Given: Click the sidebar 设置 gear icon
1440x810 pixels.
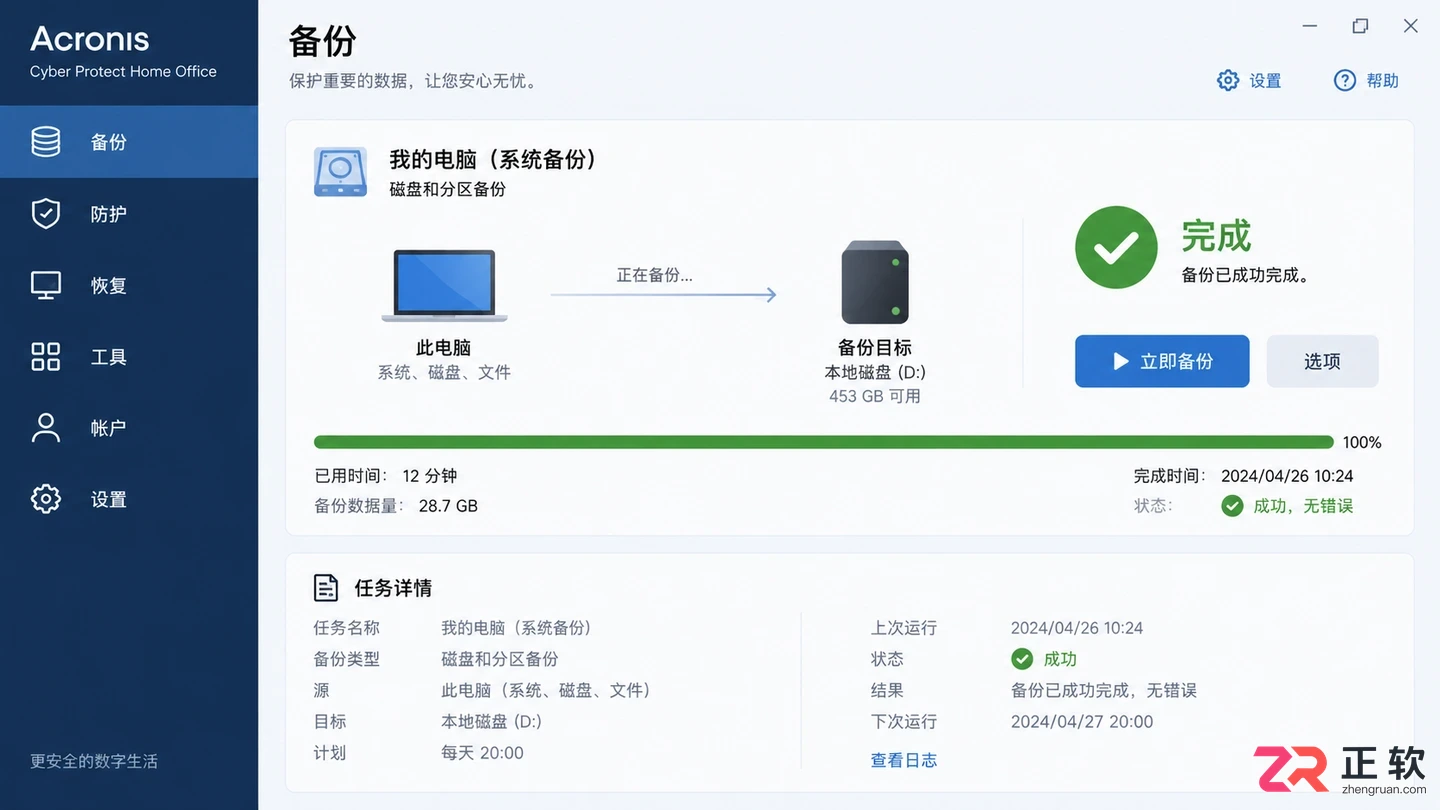Looking at the screenshot, I should (x=46, y=499).
